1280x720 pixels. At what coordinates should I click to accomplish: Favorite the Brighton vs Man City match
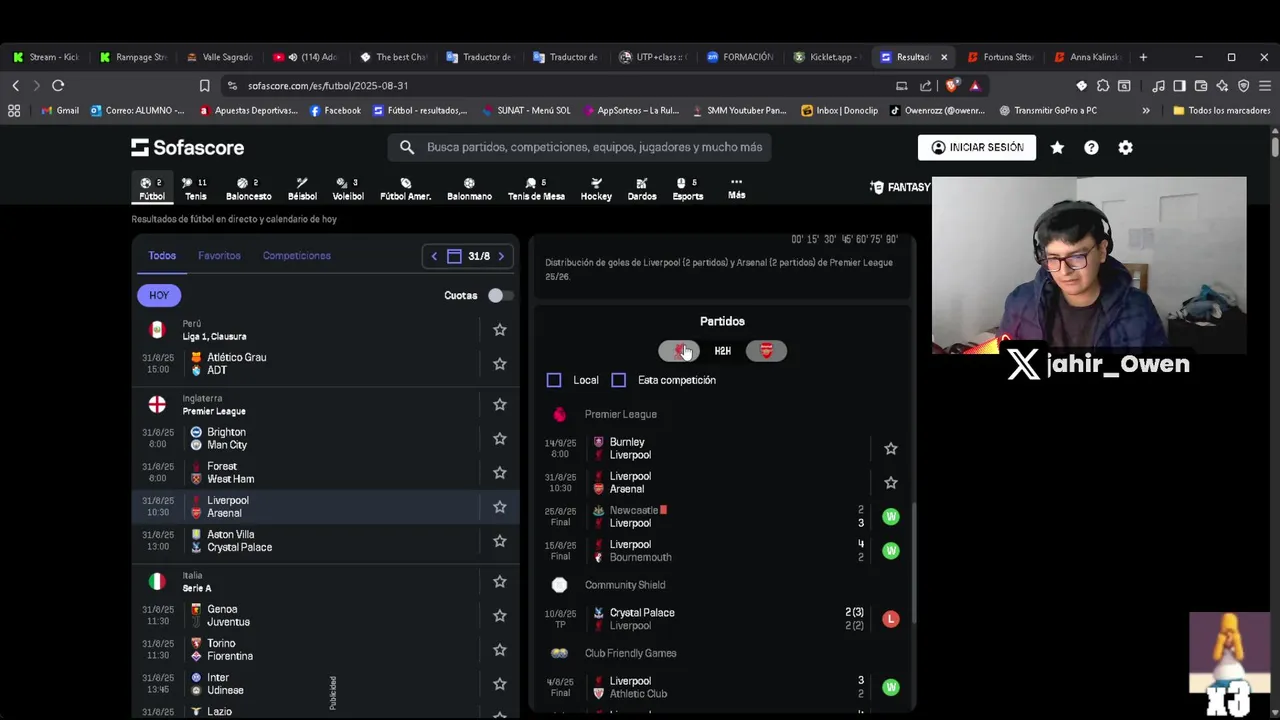tap(499, 439)
